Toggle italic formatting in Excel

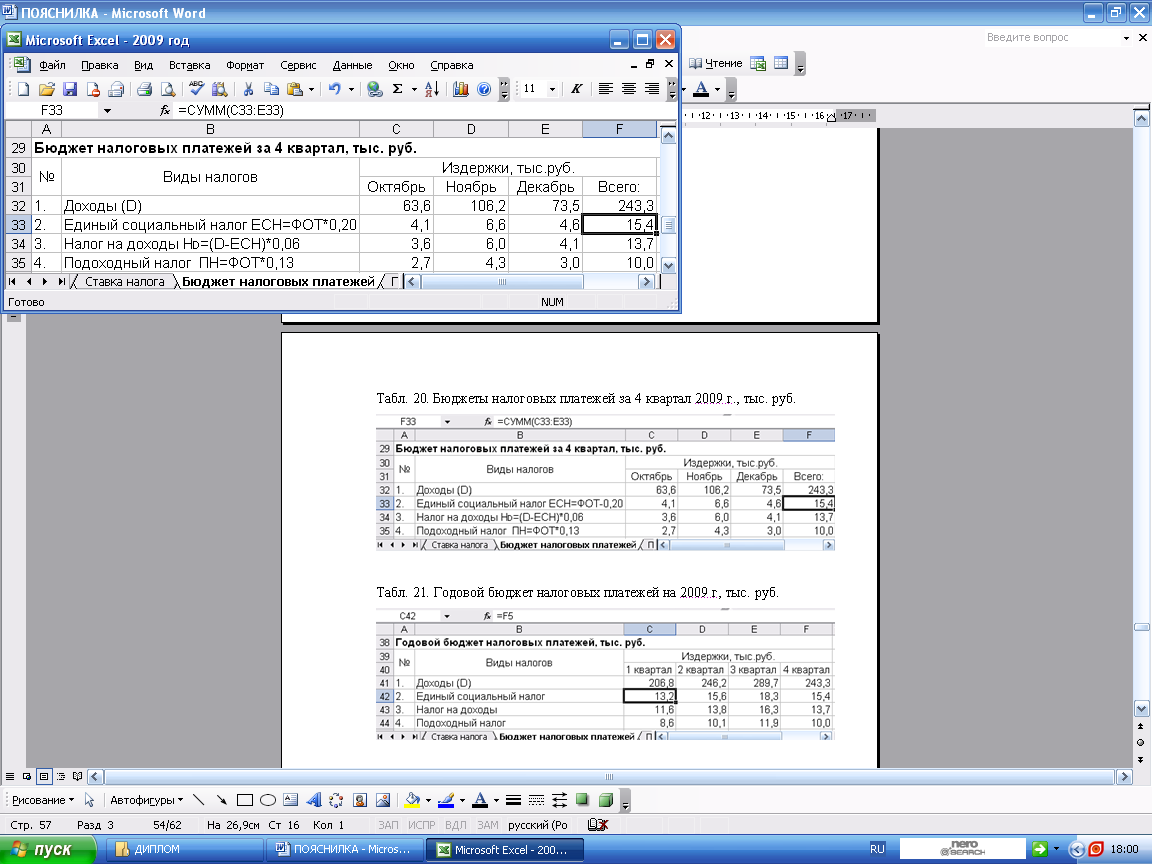coord(577,89)
